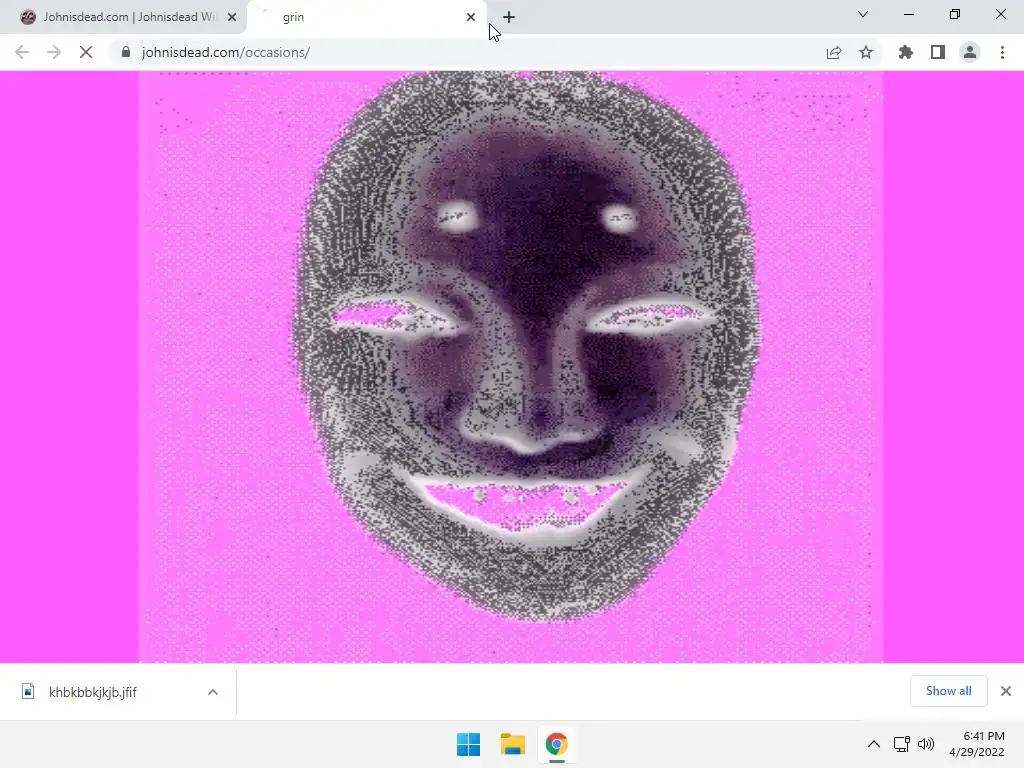Open Chrome three-dot menu
1024x768 pixels.
tap(1002, 52)
